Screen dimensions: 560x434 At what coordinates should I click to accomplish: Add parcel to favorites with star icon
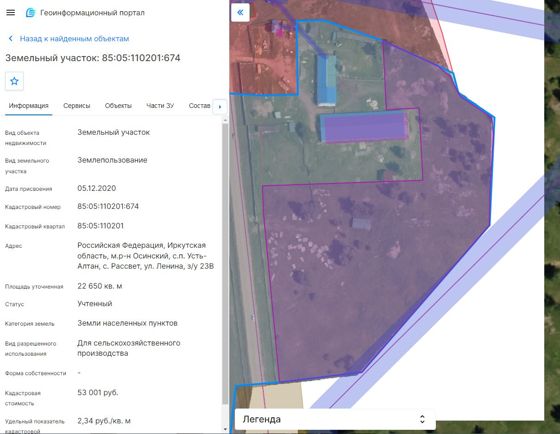click(x=14, y=81)
